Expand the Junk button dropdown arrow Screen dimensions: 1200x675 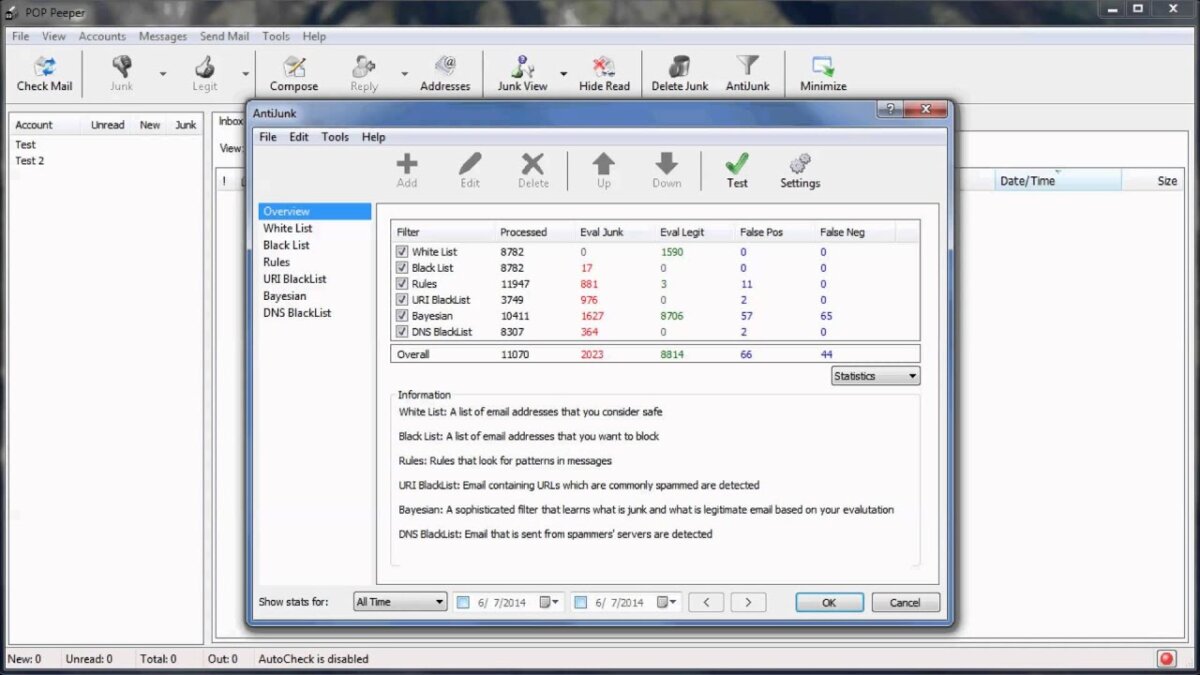pyautogui.click(x=163, y=73)
